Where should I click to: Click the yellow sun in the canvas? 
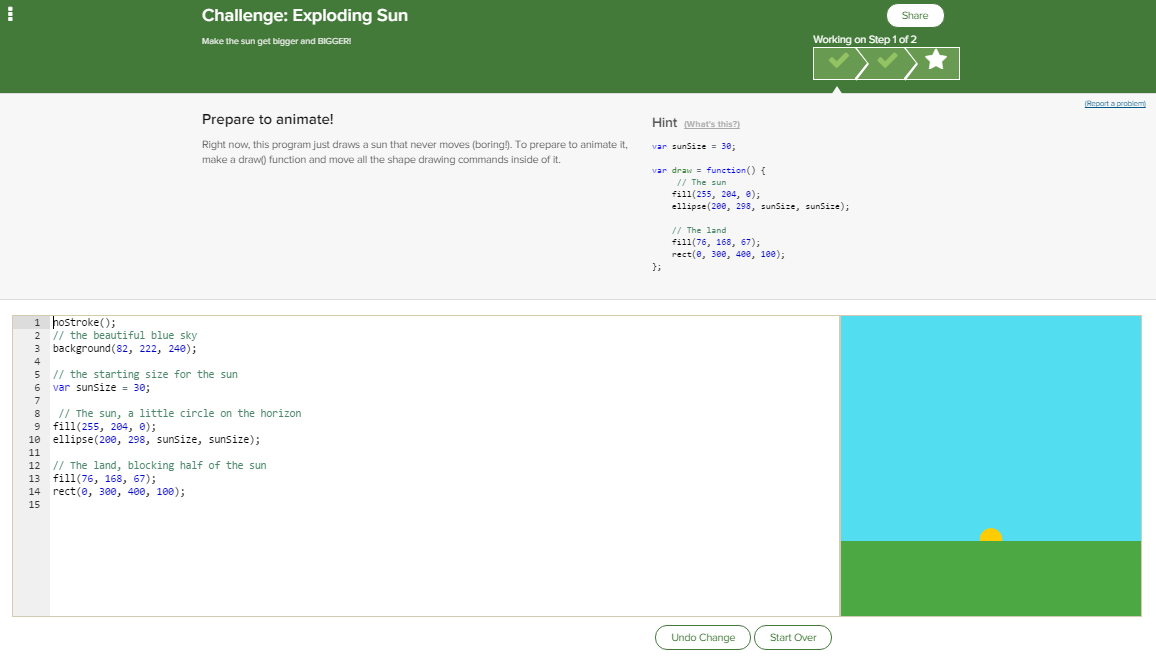click(x=990, y=535)
